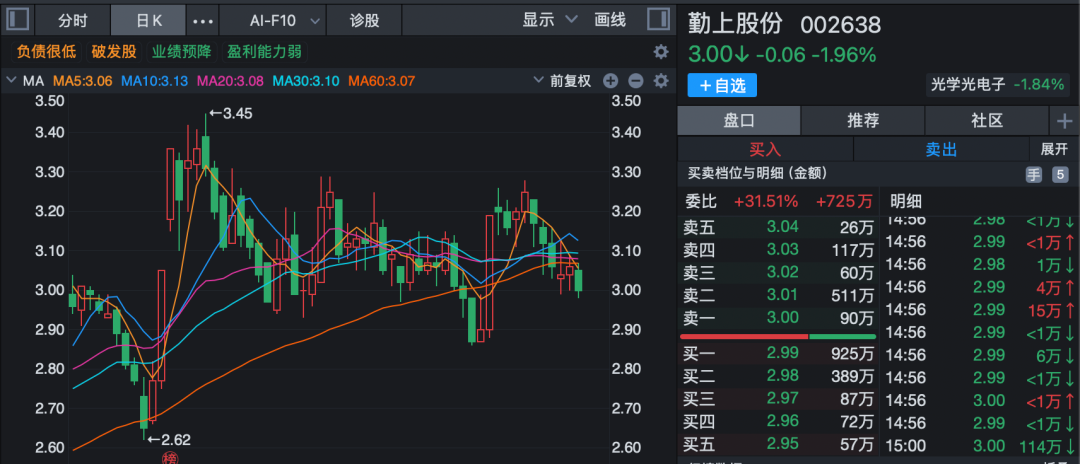
Task: Switch to the 分时 intraday tab
Action: pyautogui.click(x=72, y=20)
